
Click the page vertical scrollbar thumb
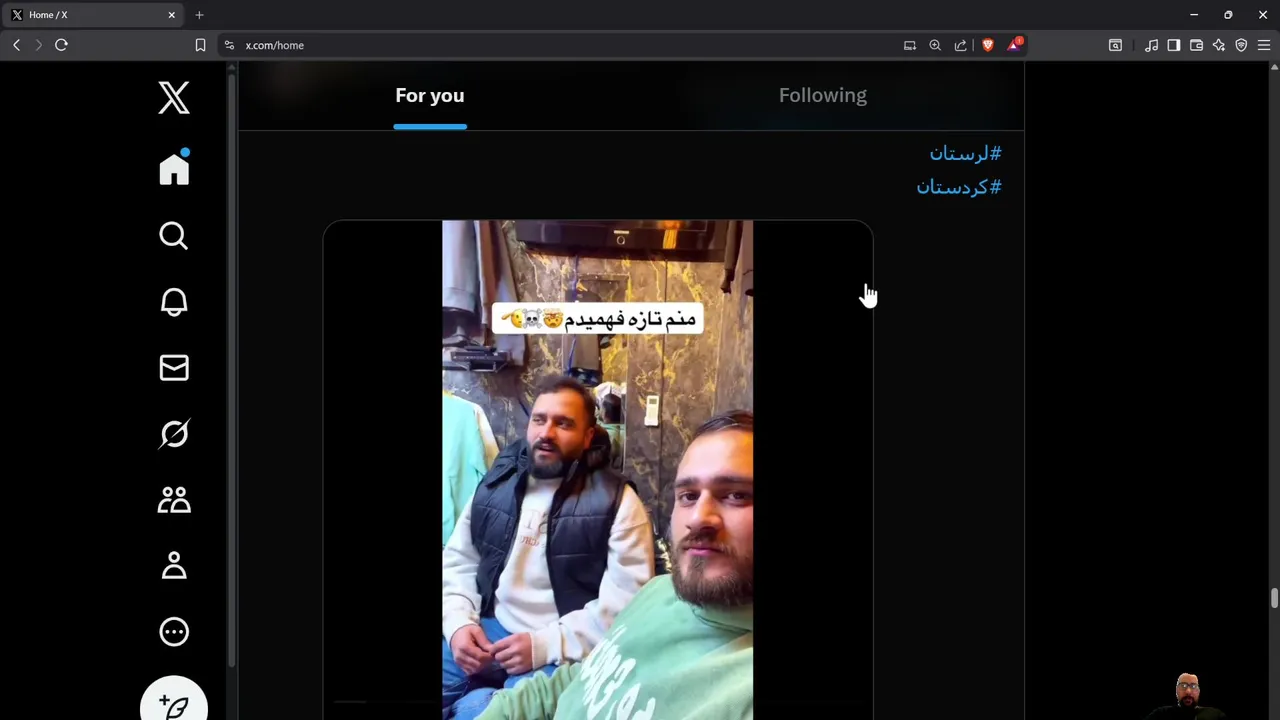(x=1274, y=598)
